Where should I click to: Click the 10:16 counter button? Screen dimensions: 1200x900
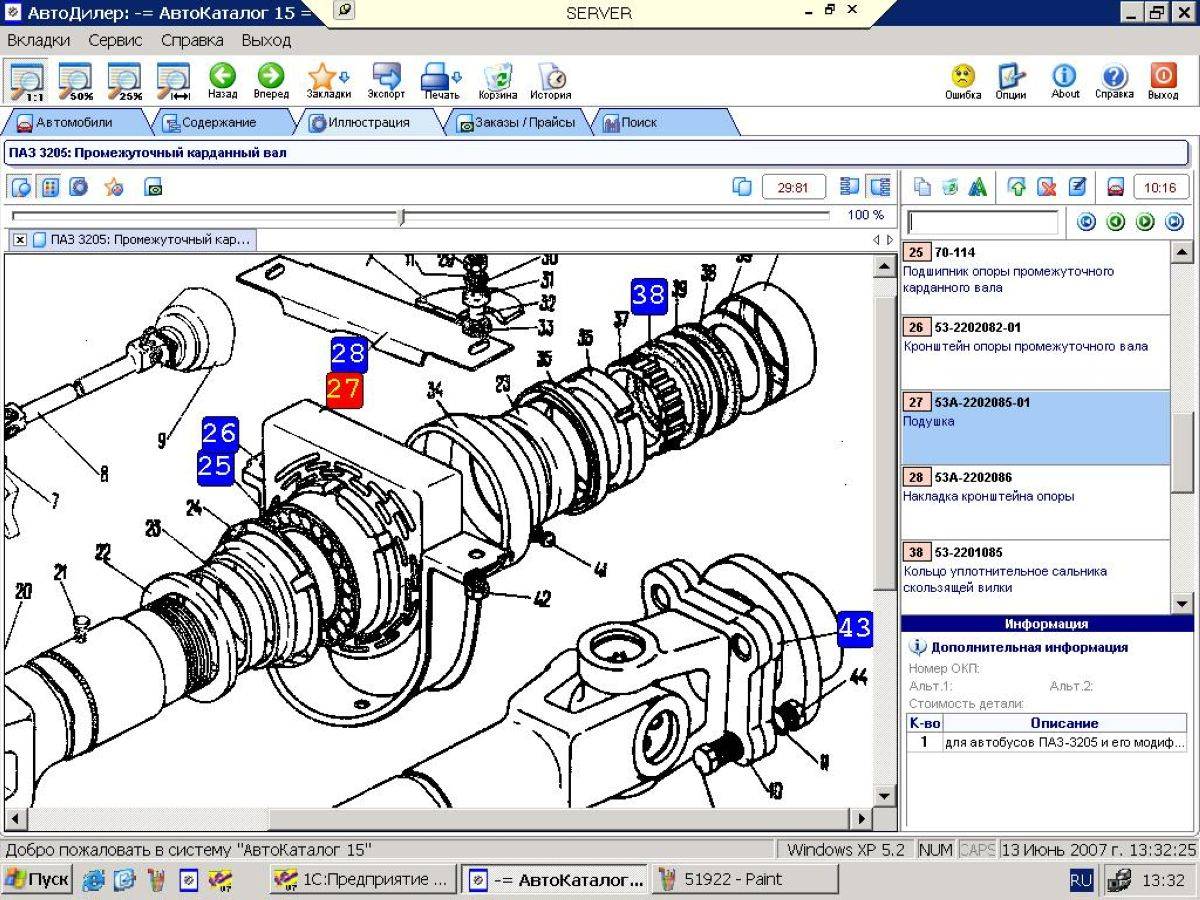[x=1160, y=187]
